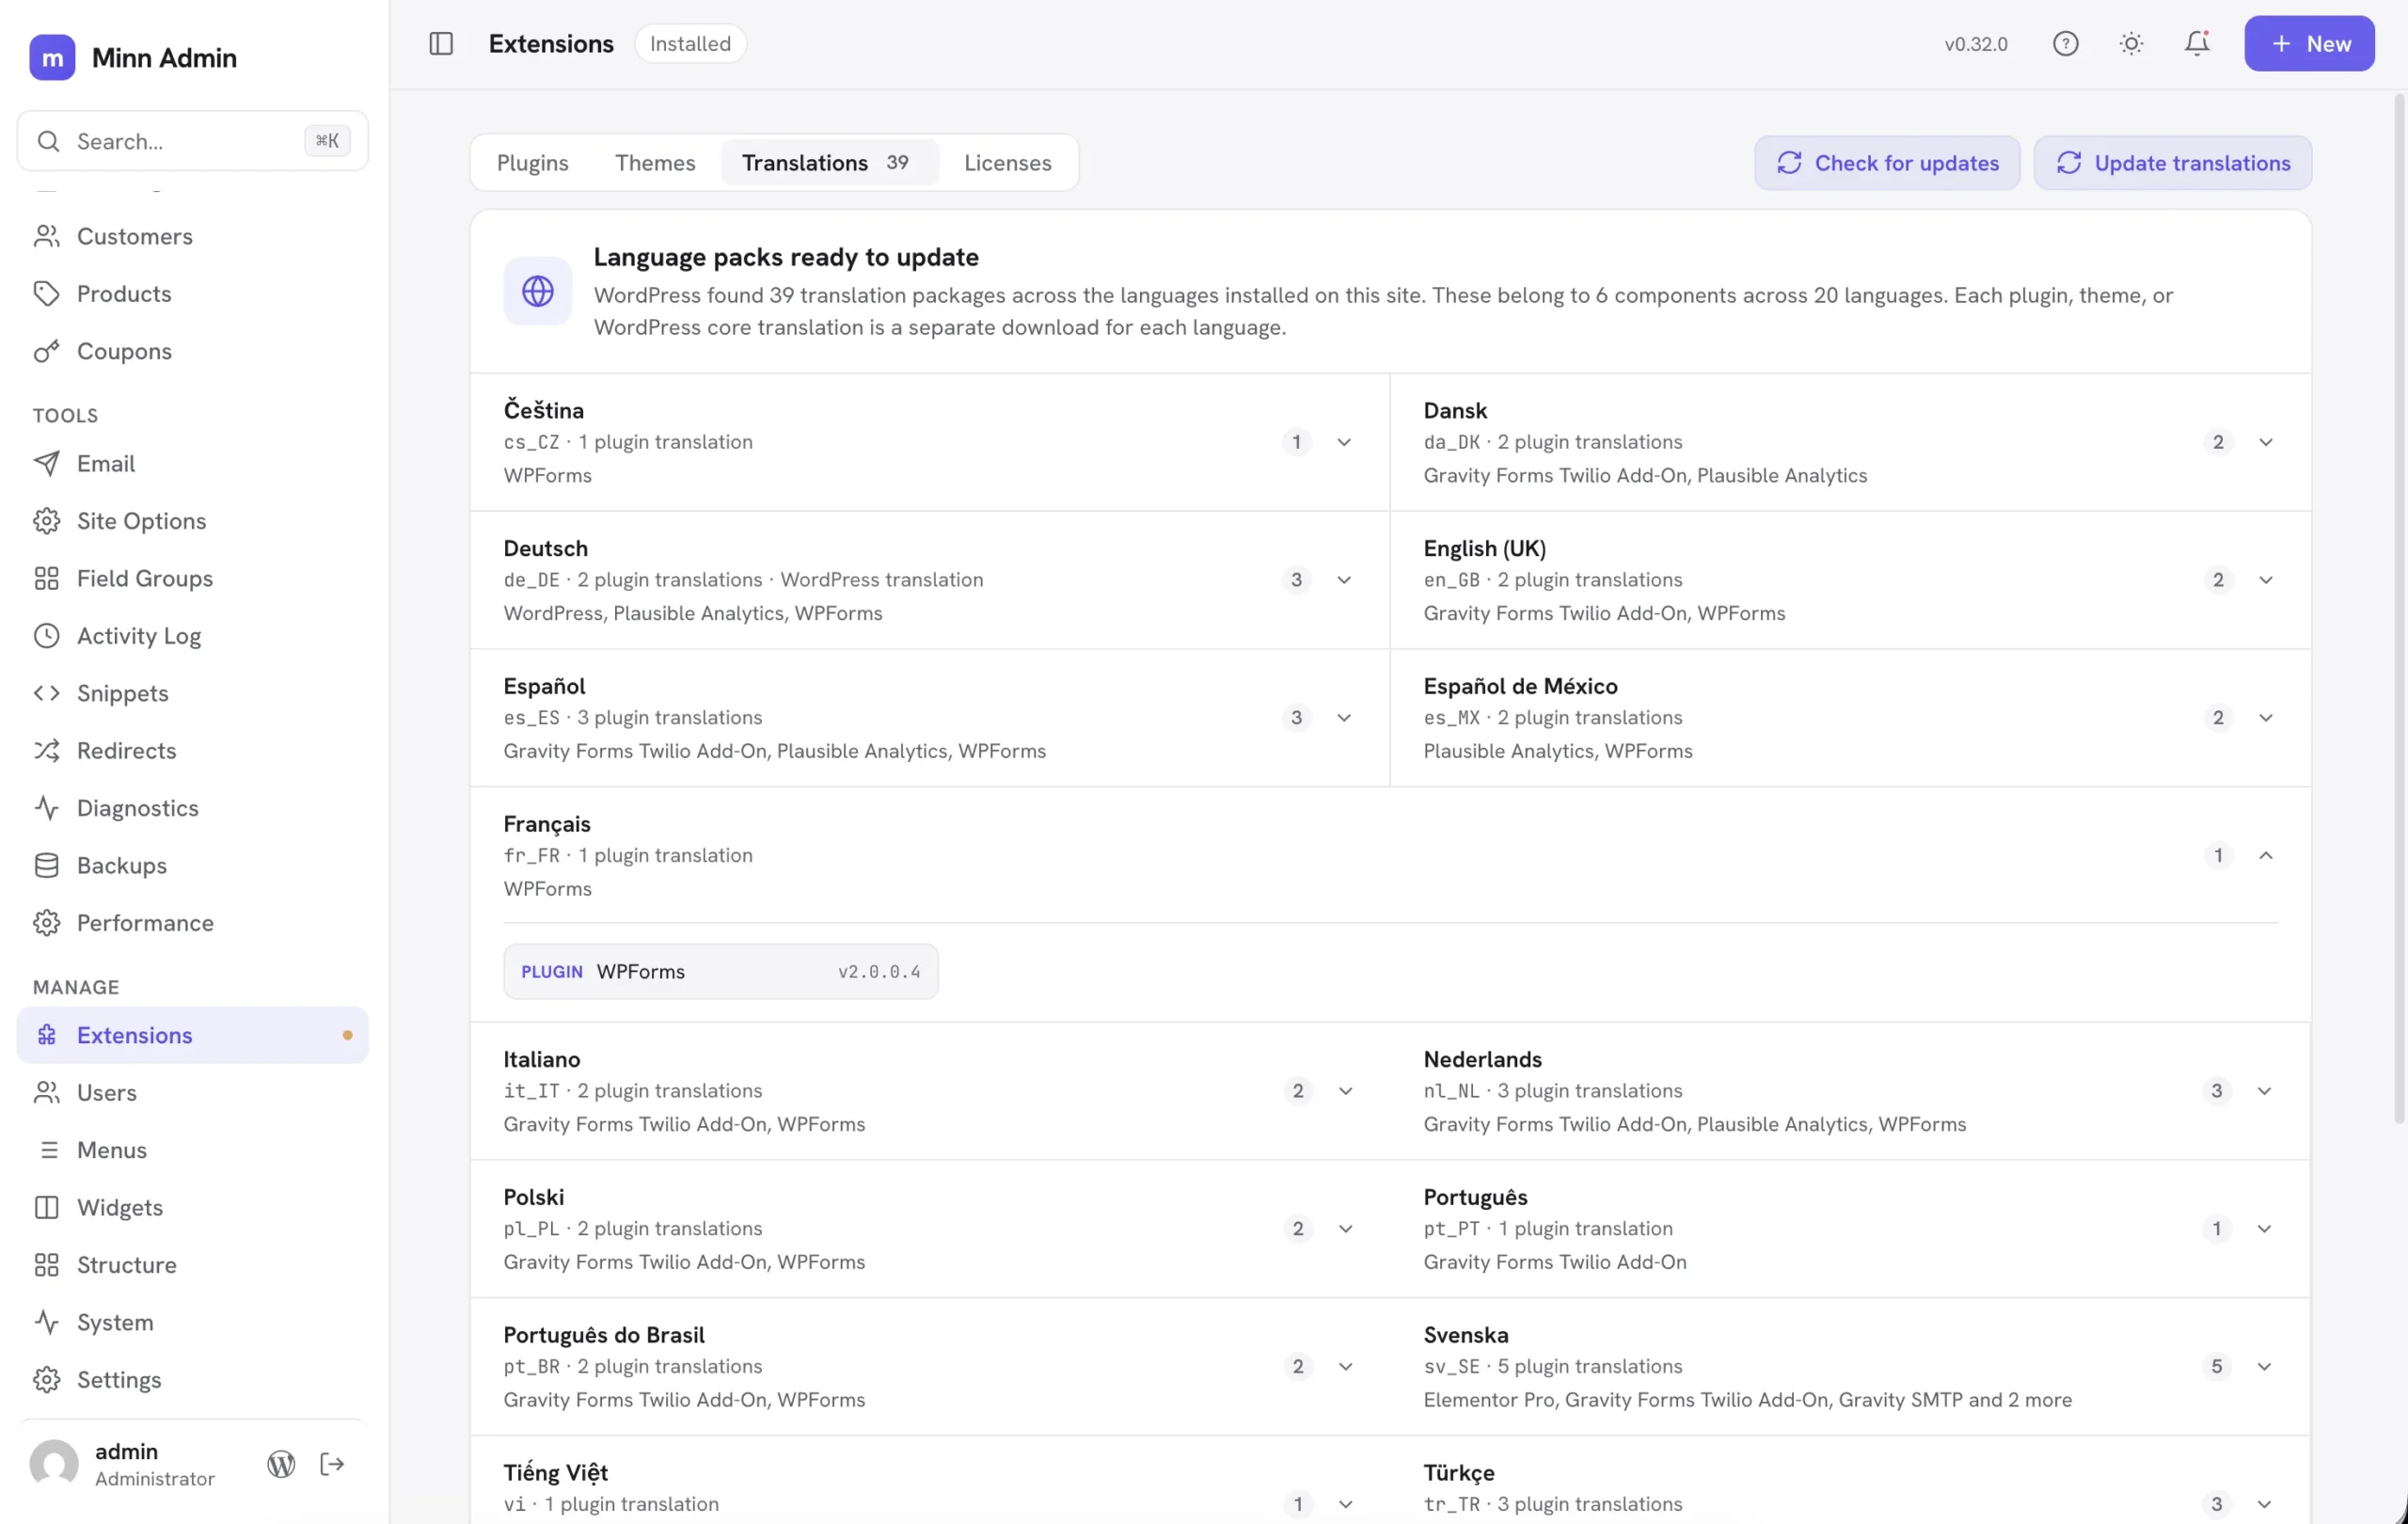Open Products in the sidebar
The image size is (2408, 1524).
(192, 294)
